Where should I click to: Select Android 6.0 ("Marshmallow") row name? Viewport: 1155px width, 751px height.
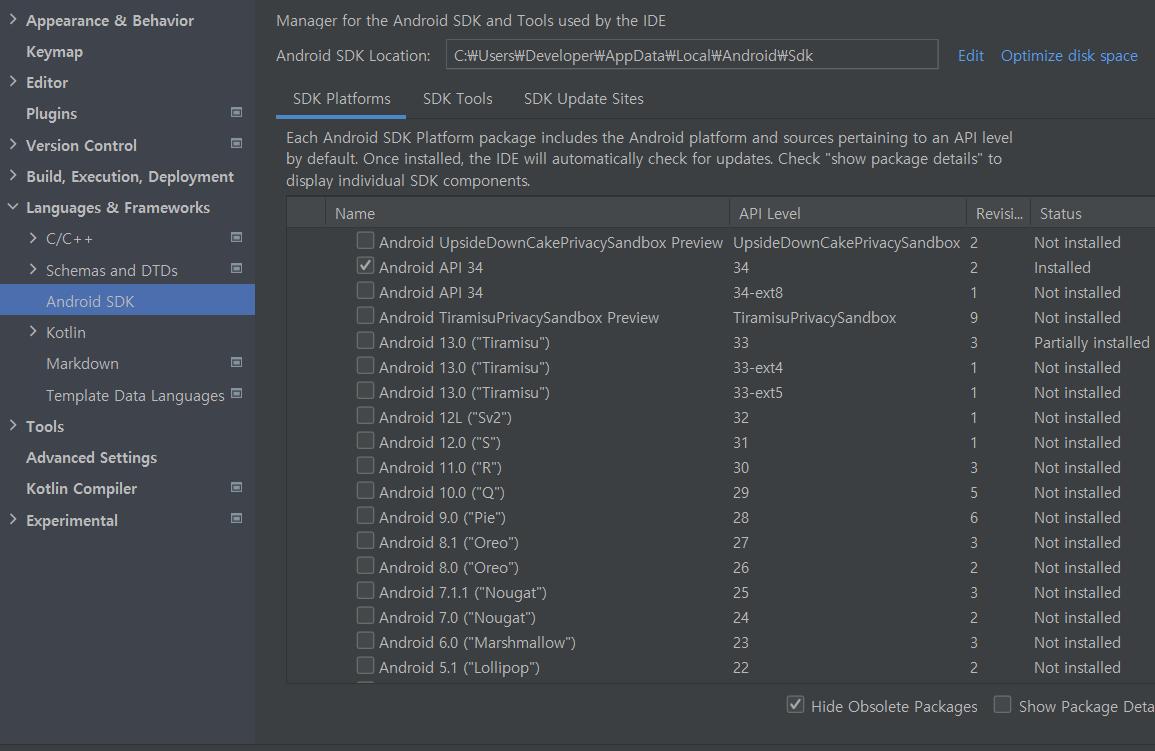click(x=477, y=643)
